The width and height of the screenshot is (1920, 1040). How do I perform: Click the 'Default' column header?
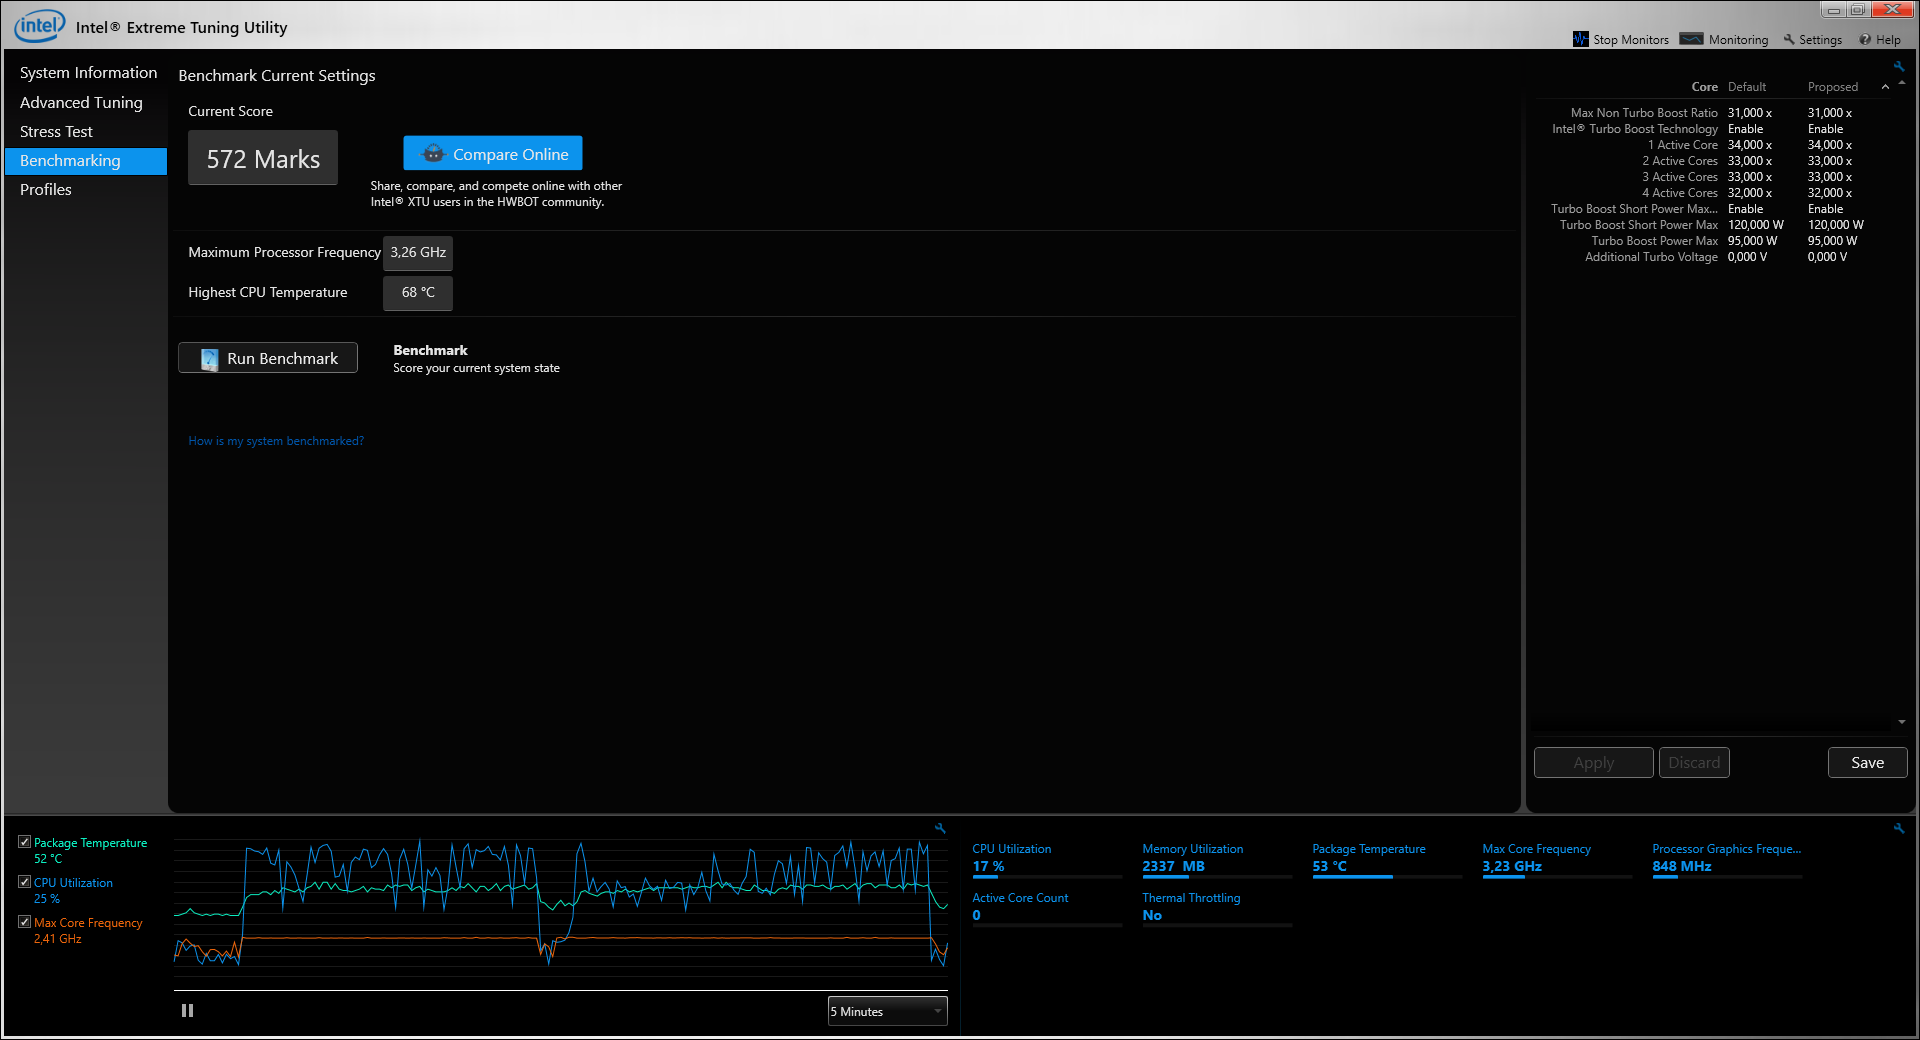coord(1747,87)
